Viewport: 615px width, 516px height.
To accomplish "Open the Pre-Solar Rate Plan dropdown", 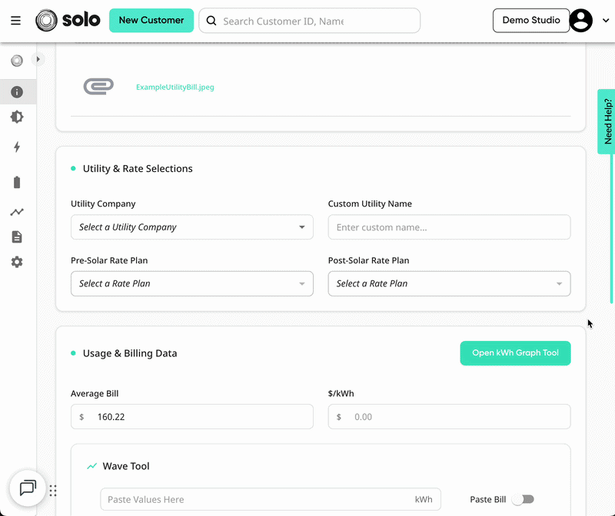I will coord(192,283).
